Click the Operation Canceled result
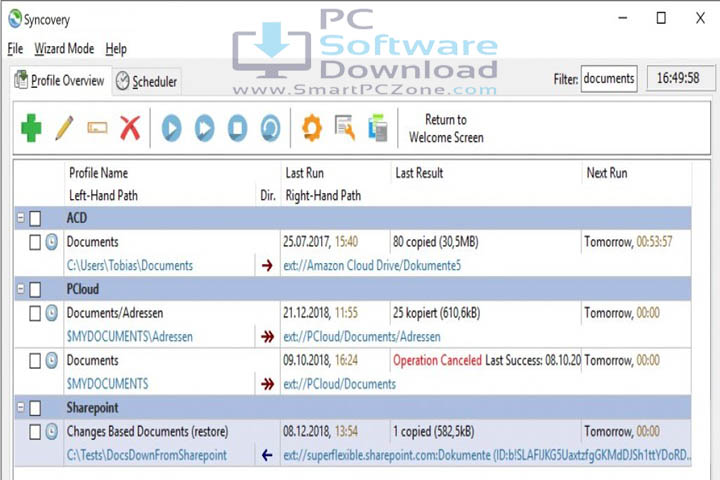Image resolution: width=720 pixels, height=480 pixels. (x=437, y=361)
